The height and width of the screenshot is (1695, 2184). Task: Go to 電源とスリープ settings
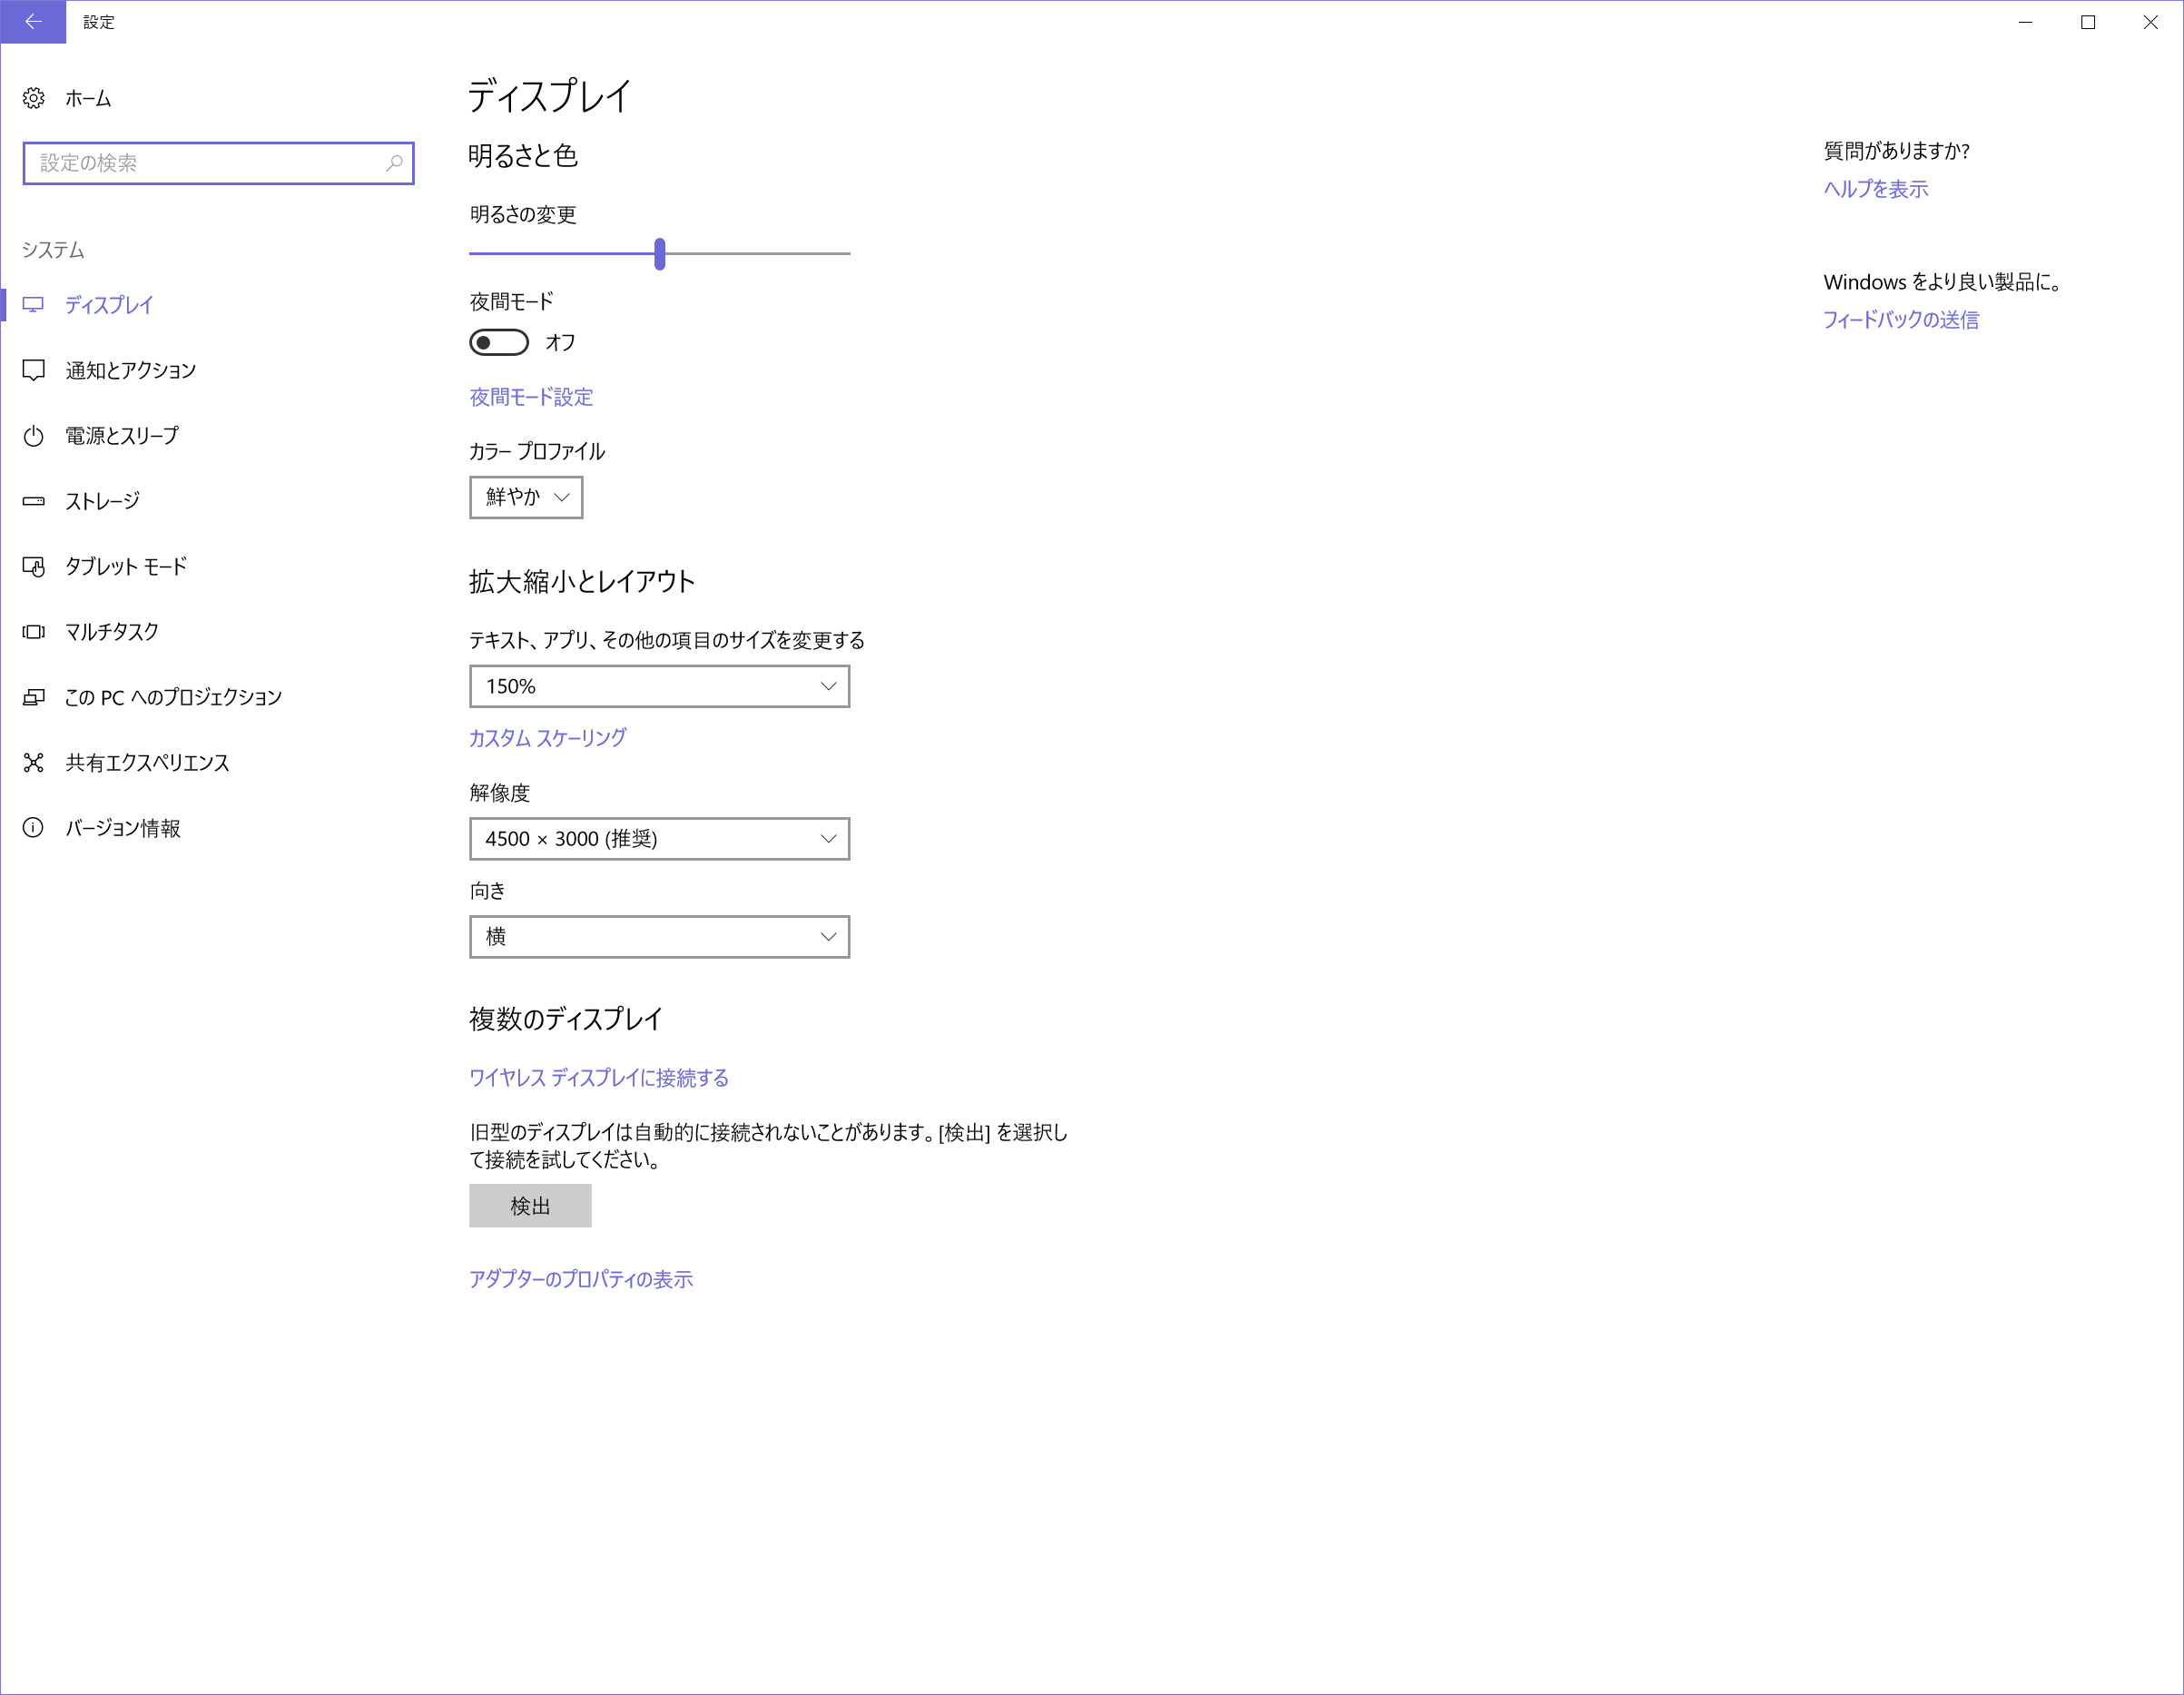(x=122, y=436)
